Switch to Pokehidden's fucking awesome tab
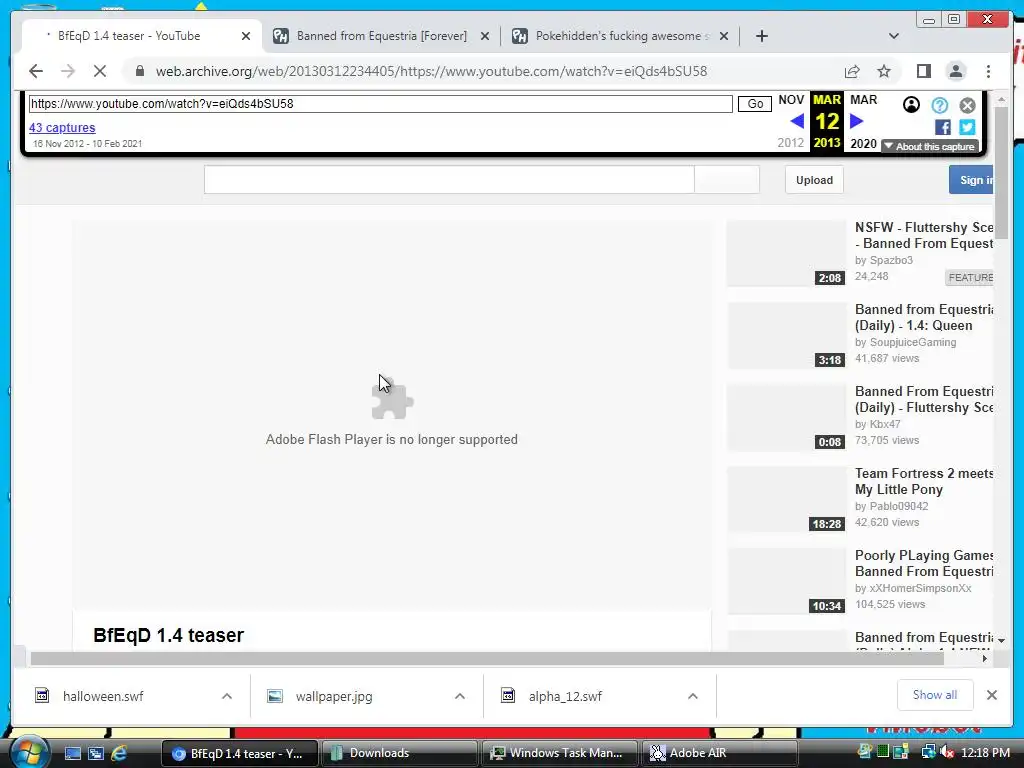The height and width of the screenshot is (768, 1024). (620, 36)
